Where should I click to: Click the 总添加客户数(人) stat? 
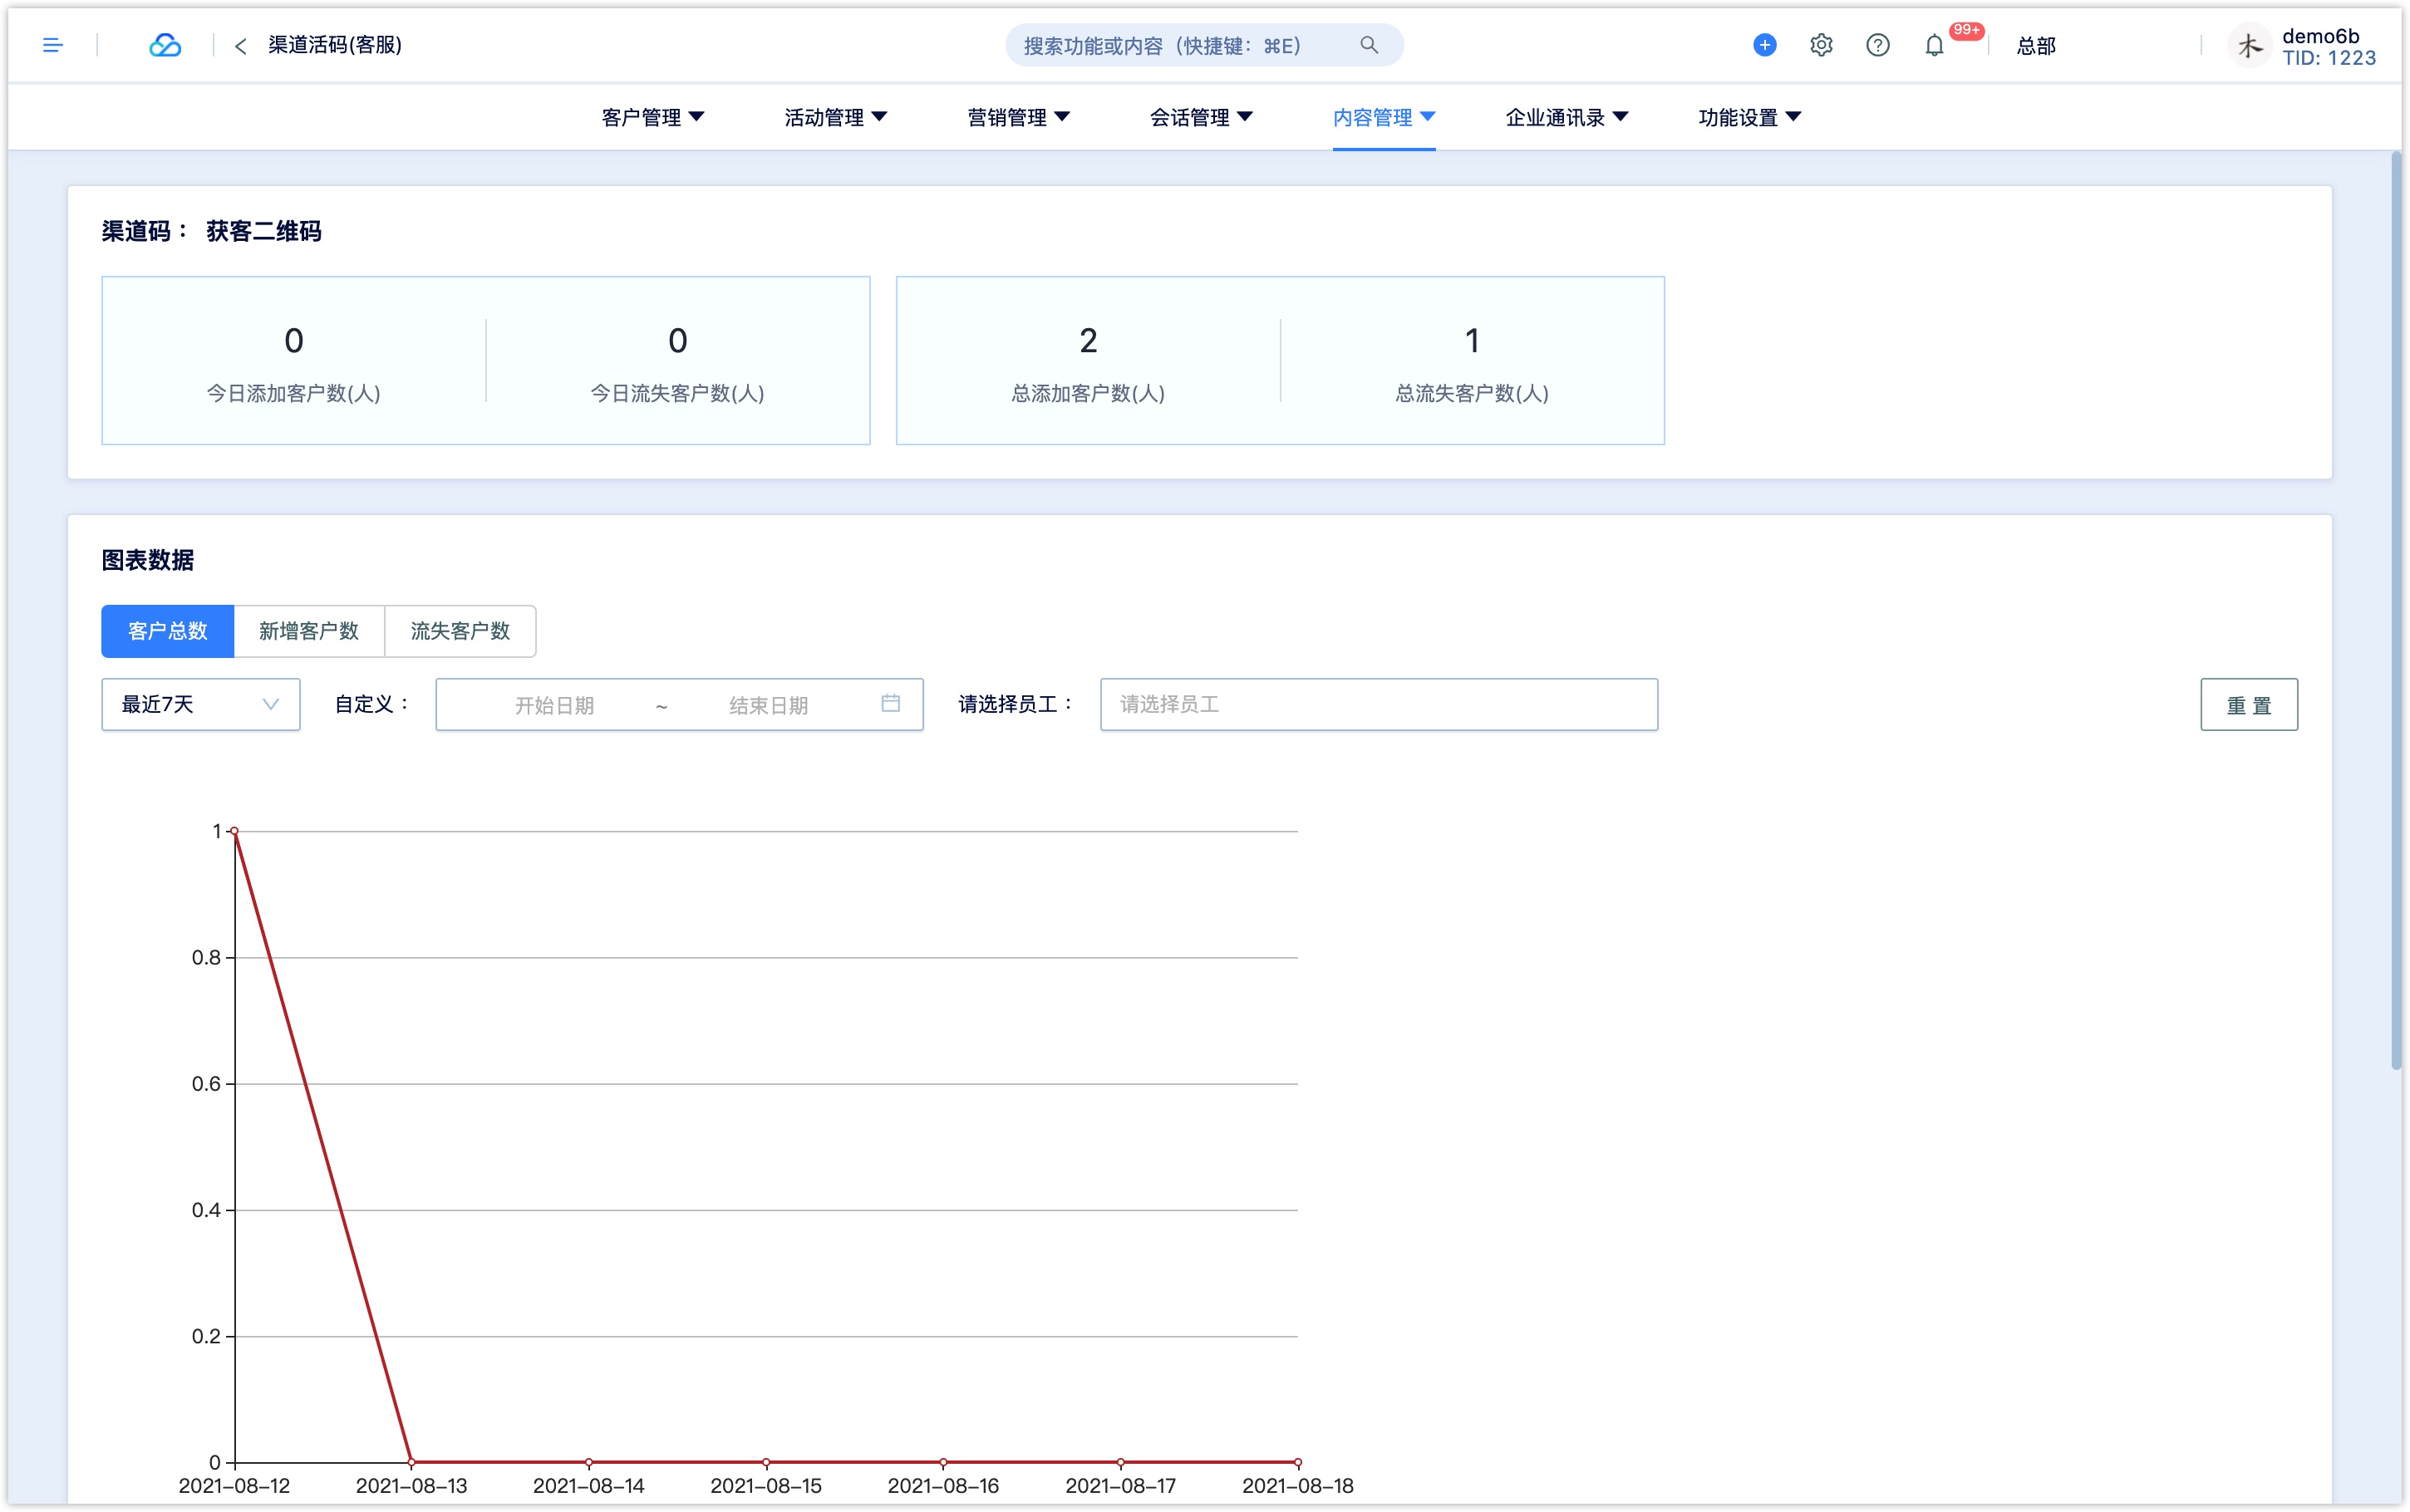point(1088,393)
